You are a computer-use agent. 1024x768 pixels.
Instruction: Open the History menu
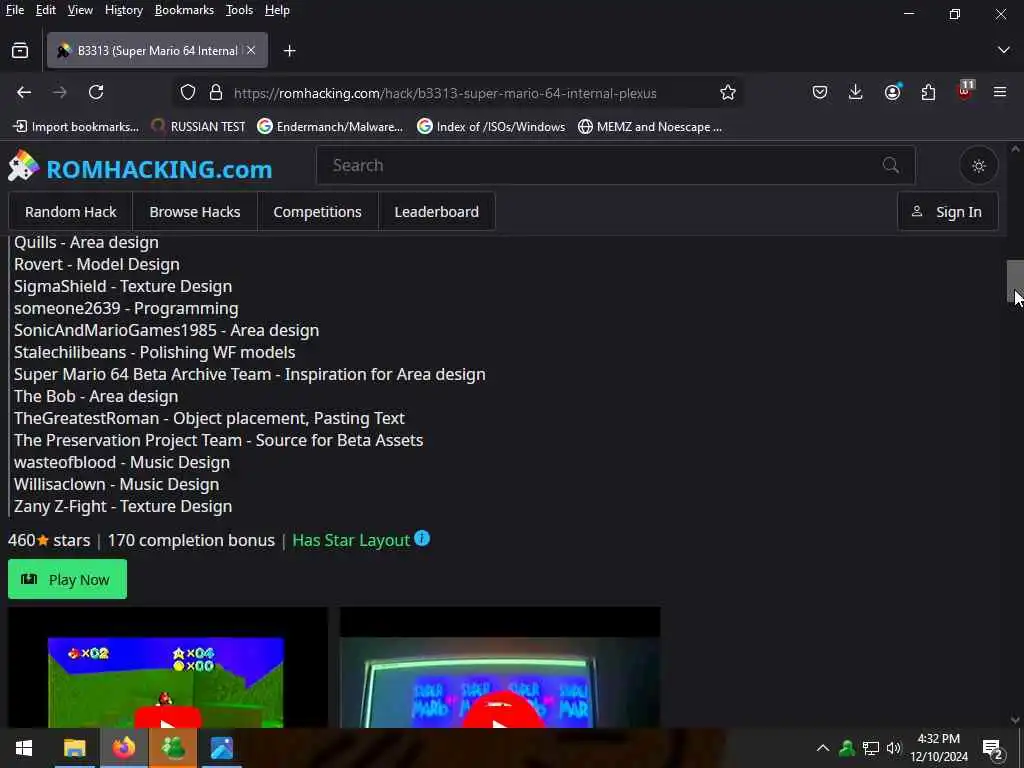(123, 10)
